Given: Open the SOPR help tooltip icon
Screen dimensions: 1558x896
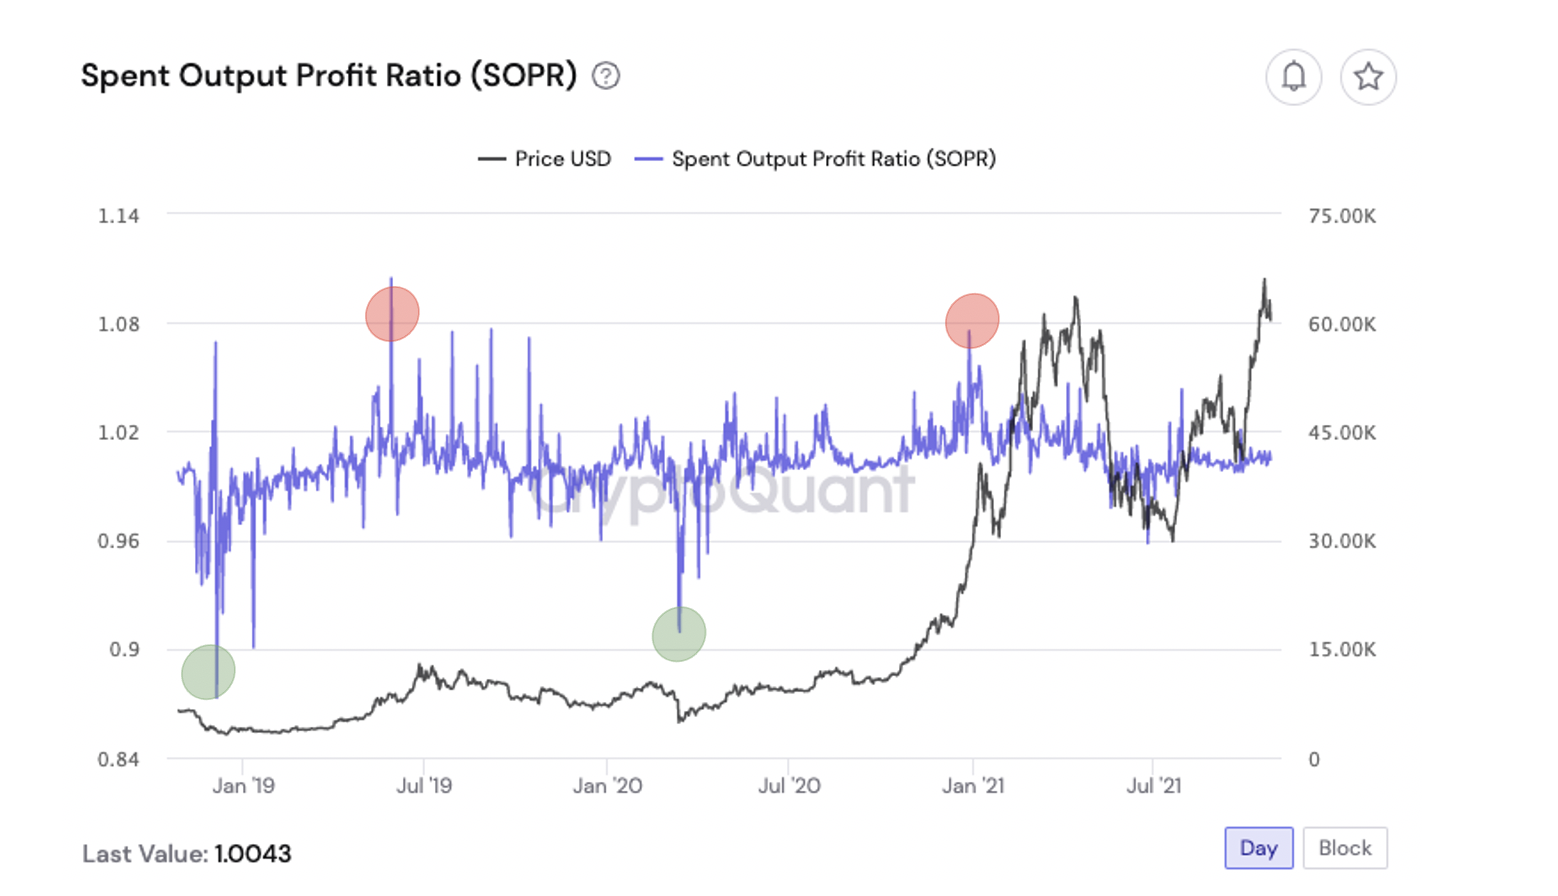Looking at the screenshot, I should click(x=608, y=75).
